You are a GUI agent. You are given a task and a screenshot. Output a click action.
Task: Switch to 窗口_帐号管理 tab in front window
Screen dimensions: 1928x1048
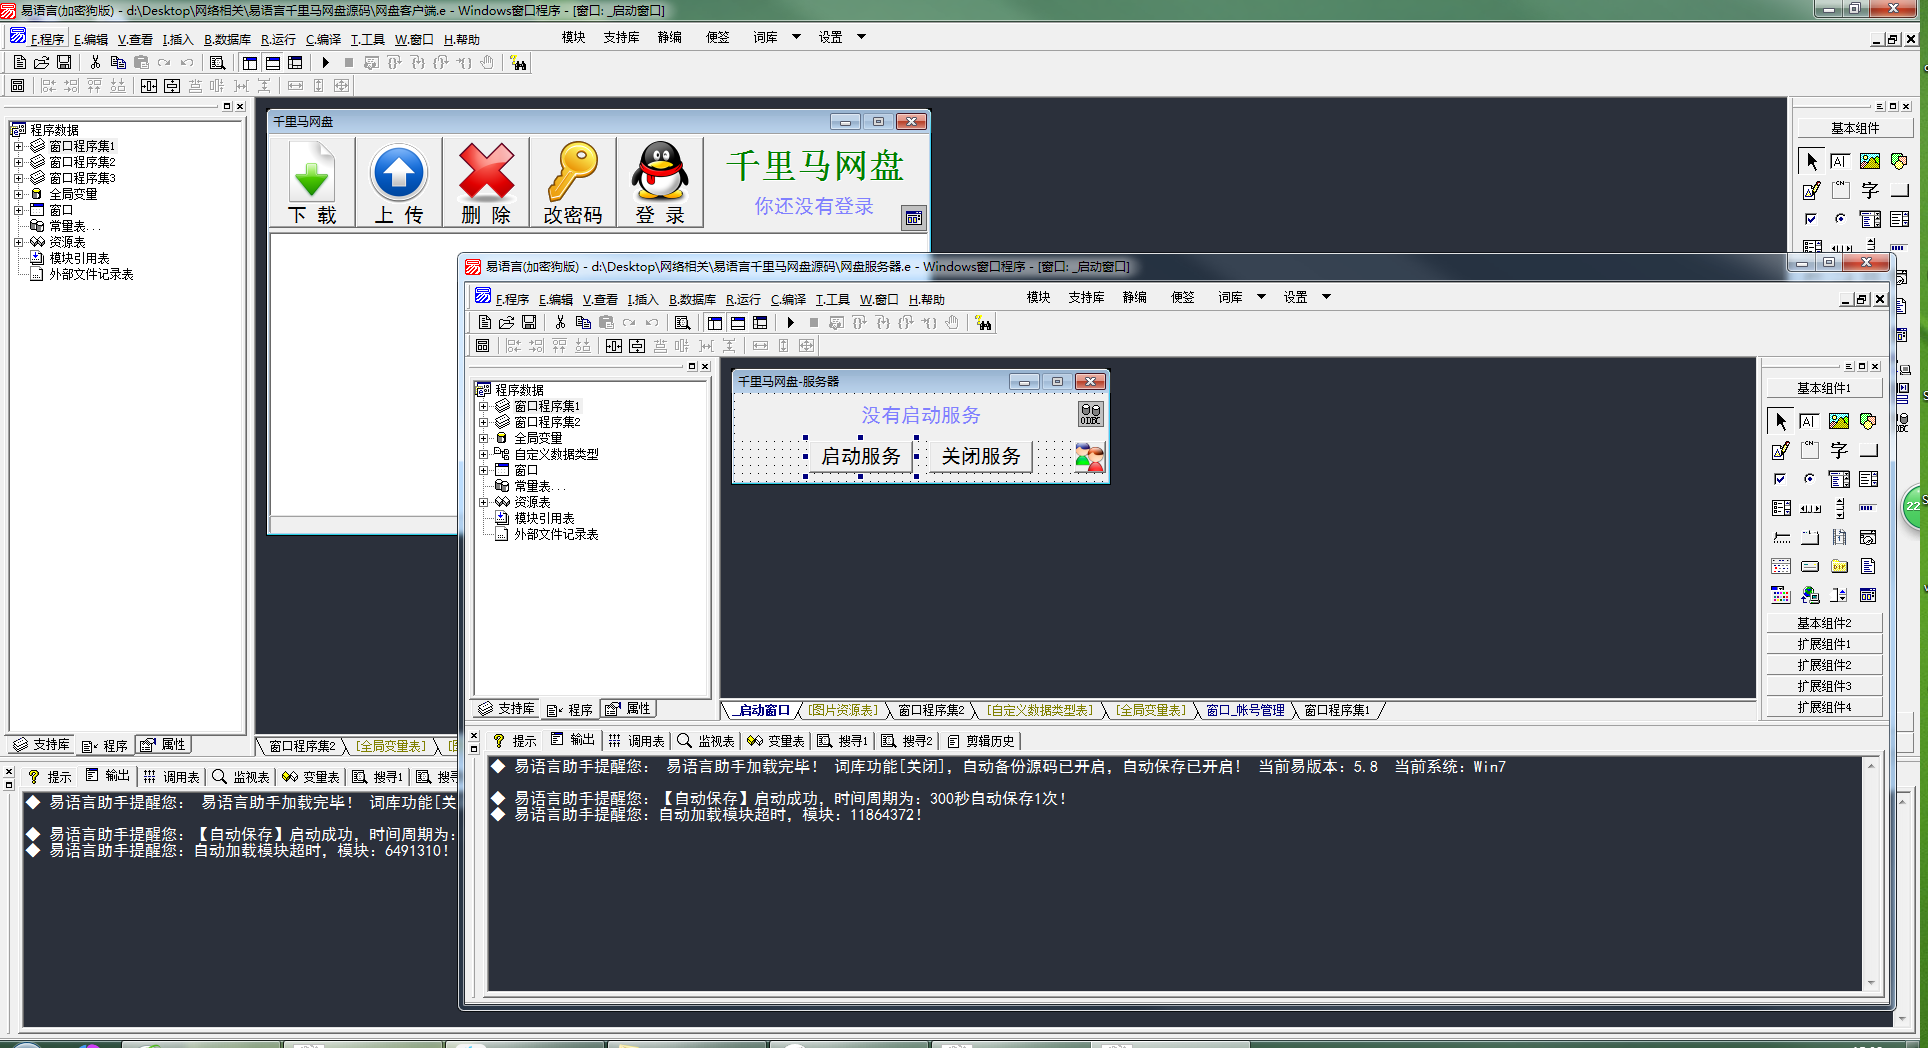point(1245,710)
